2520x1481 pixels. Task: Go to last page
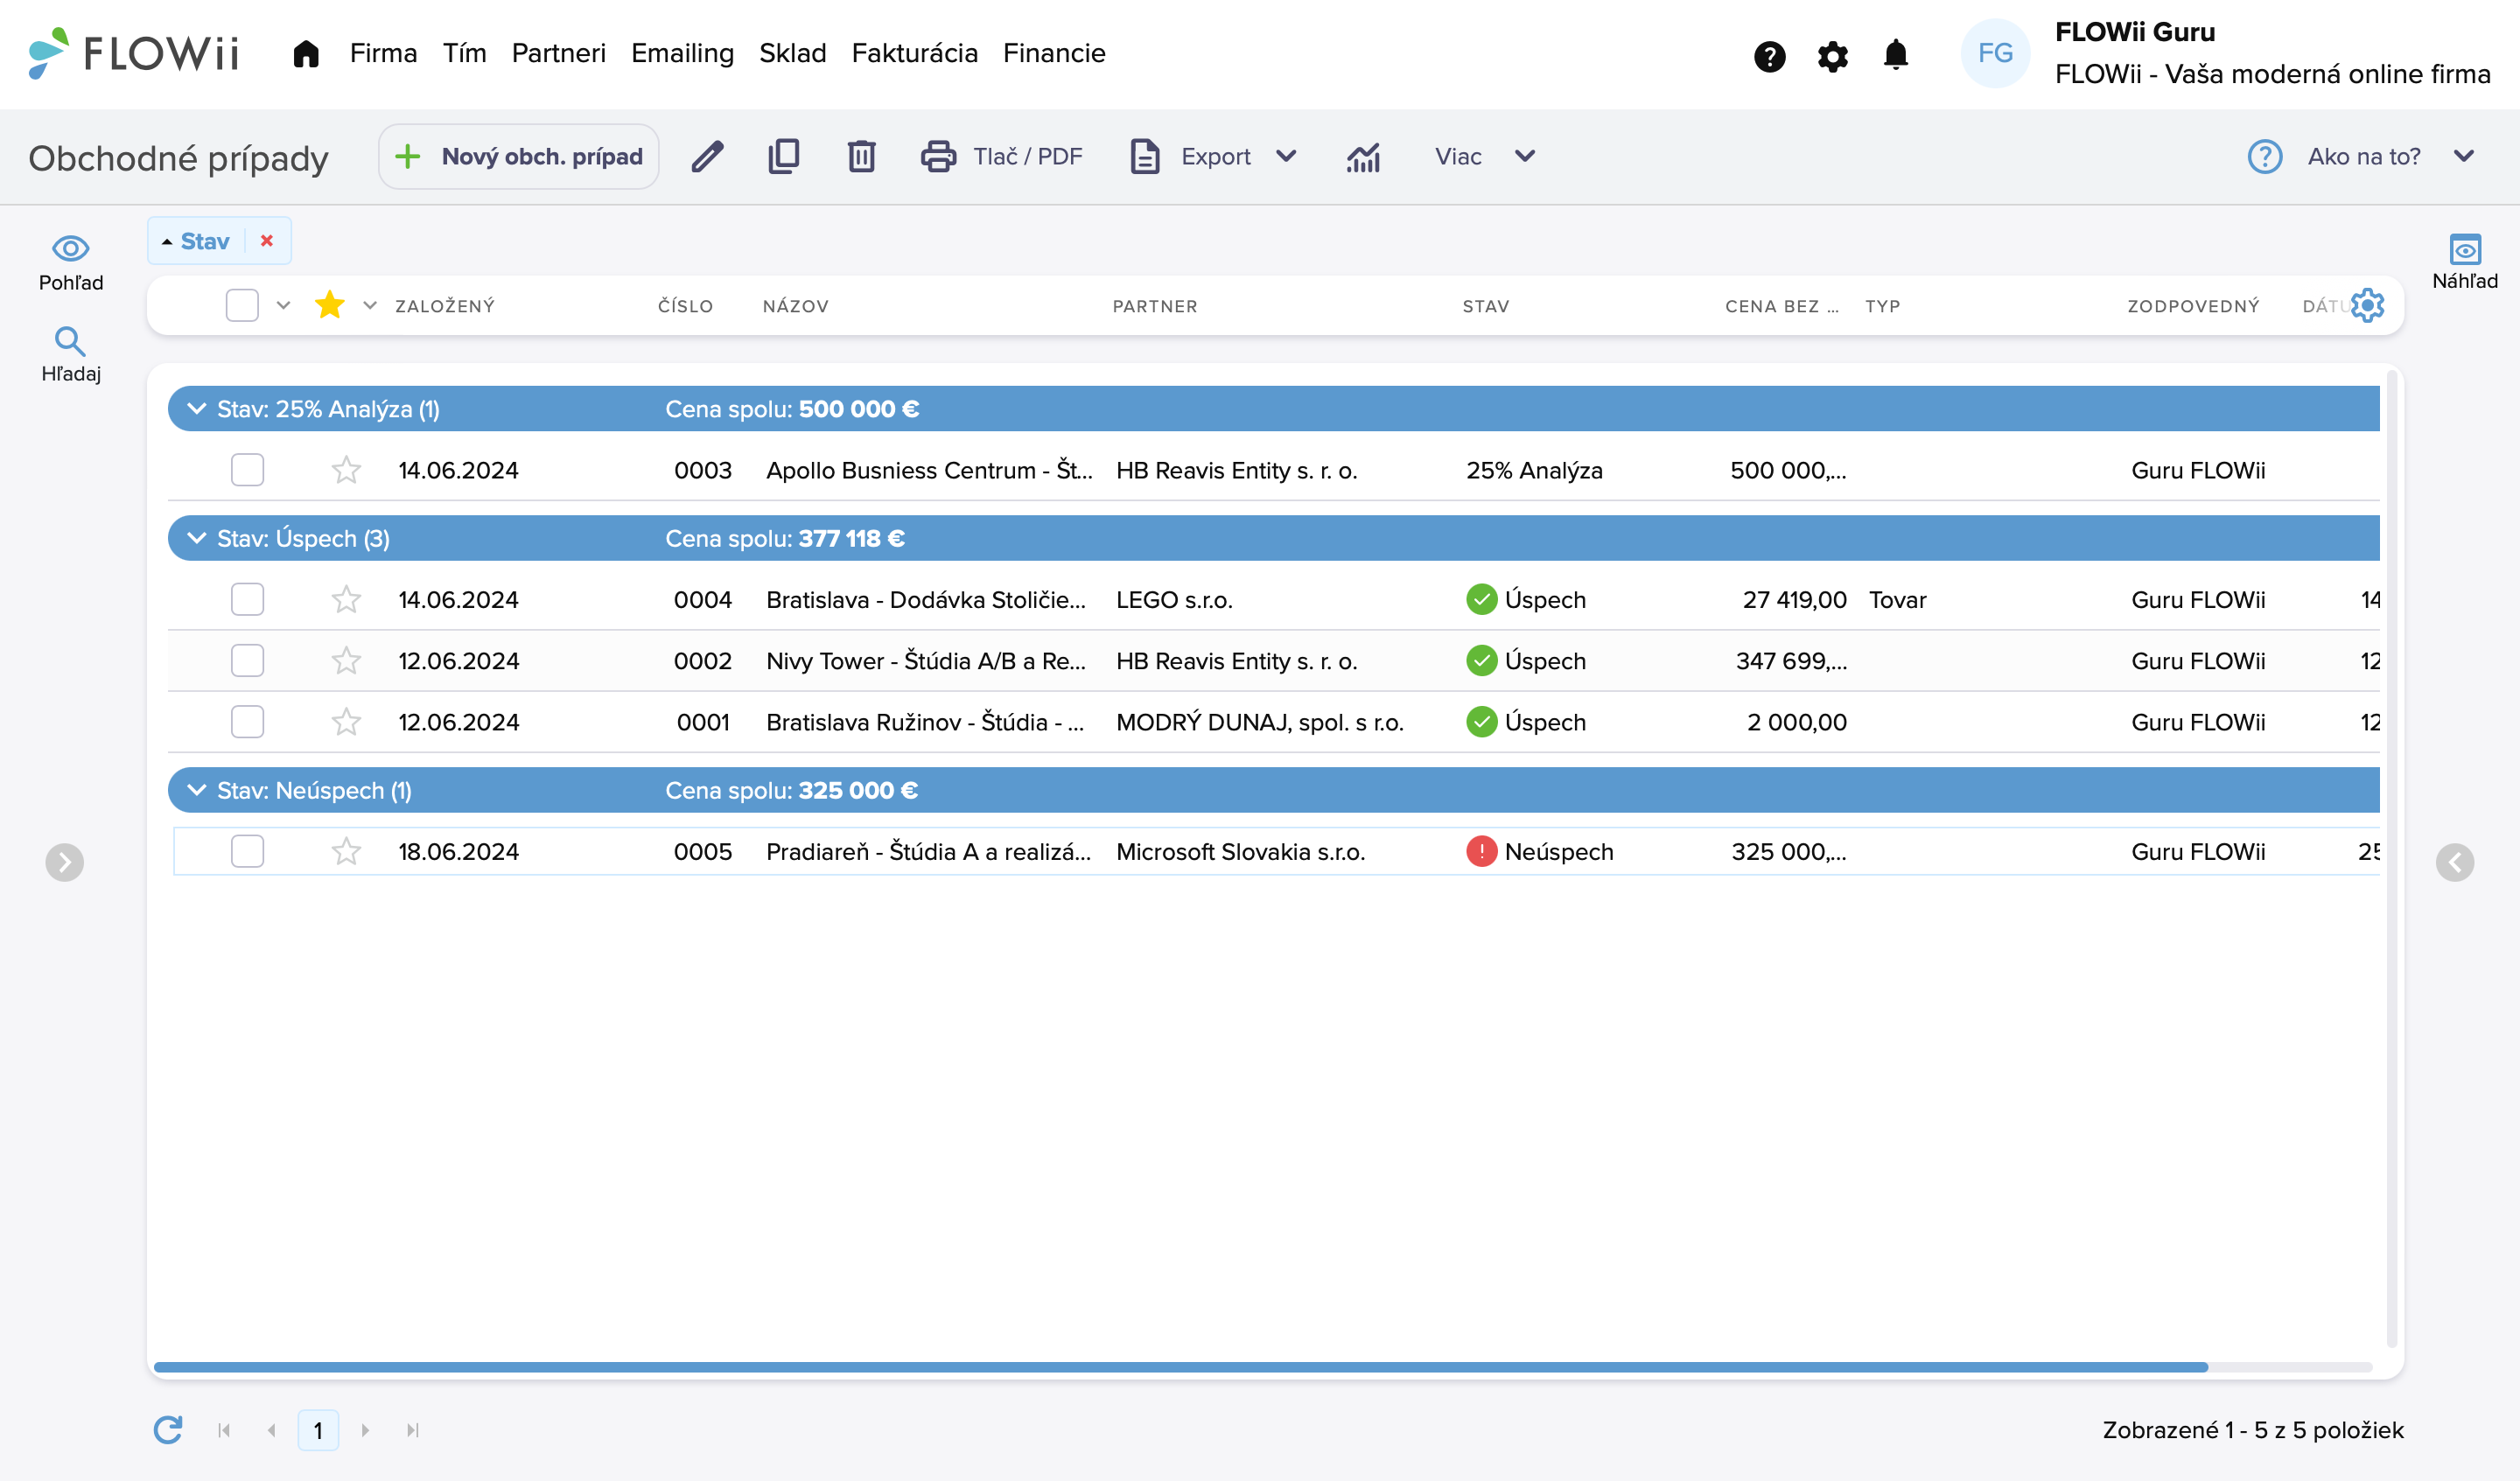coord(412,1430)
